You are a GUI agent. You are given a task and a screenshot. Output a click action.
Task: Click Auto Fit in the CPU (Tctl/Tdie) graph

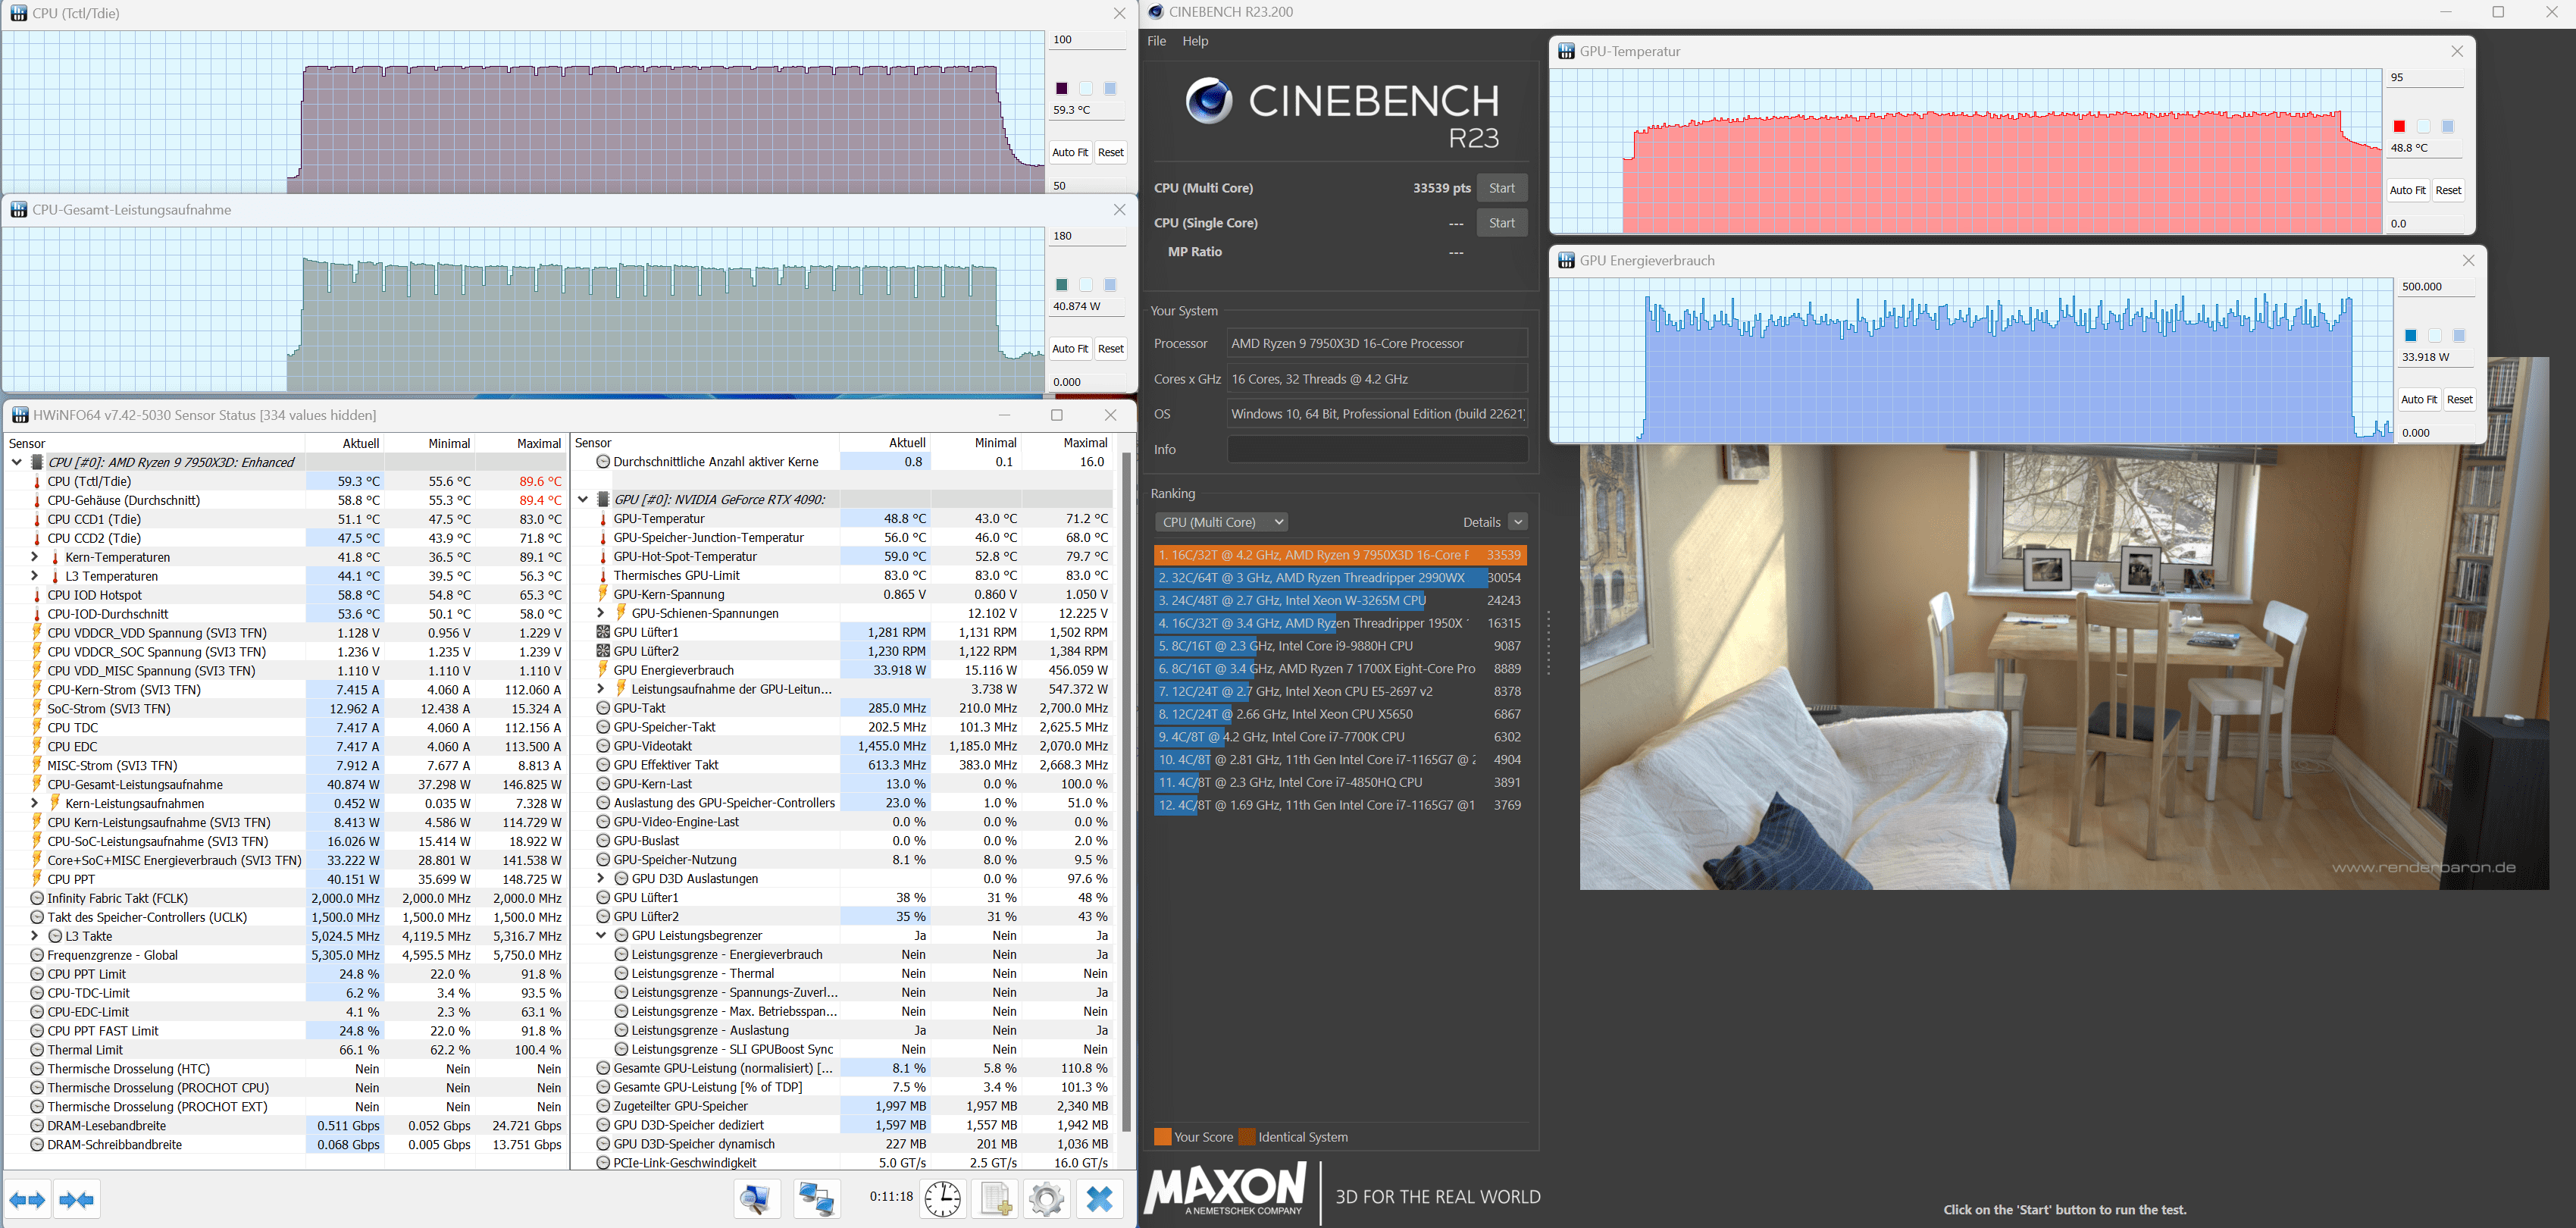point(1070,152)
